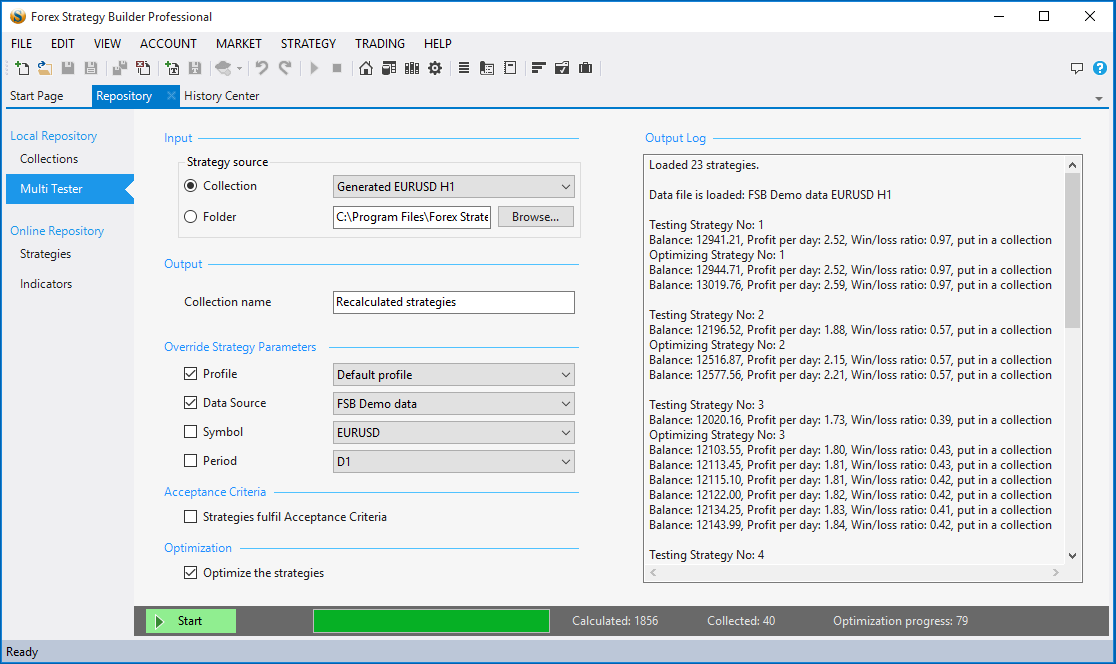
Task: Click the green Start button
Action: pos(191,621)
